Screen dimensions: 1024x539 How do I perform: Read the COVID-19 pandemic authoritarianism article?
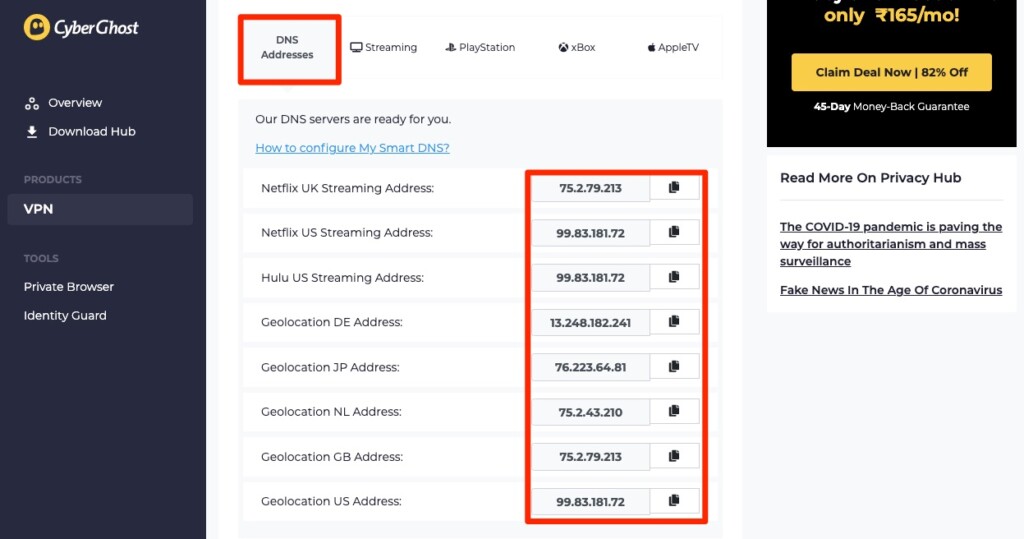[x=891, y=244]
